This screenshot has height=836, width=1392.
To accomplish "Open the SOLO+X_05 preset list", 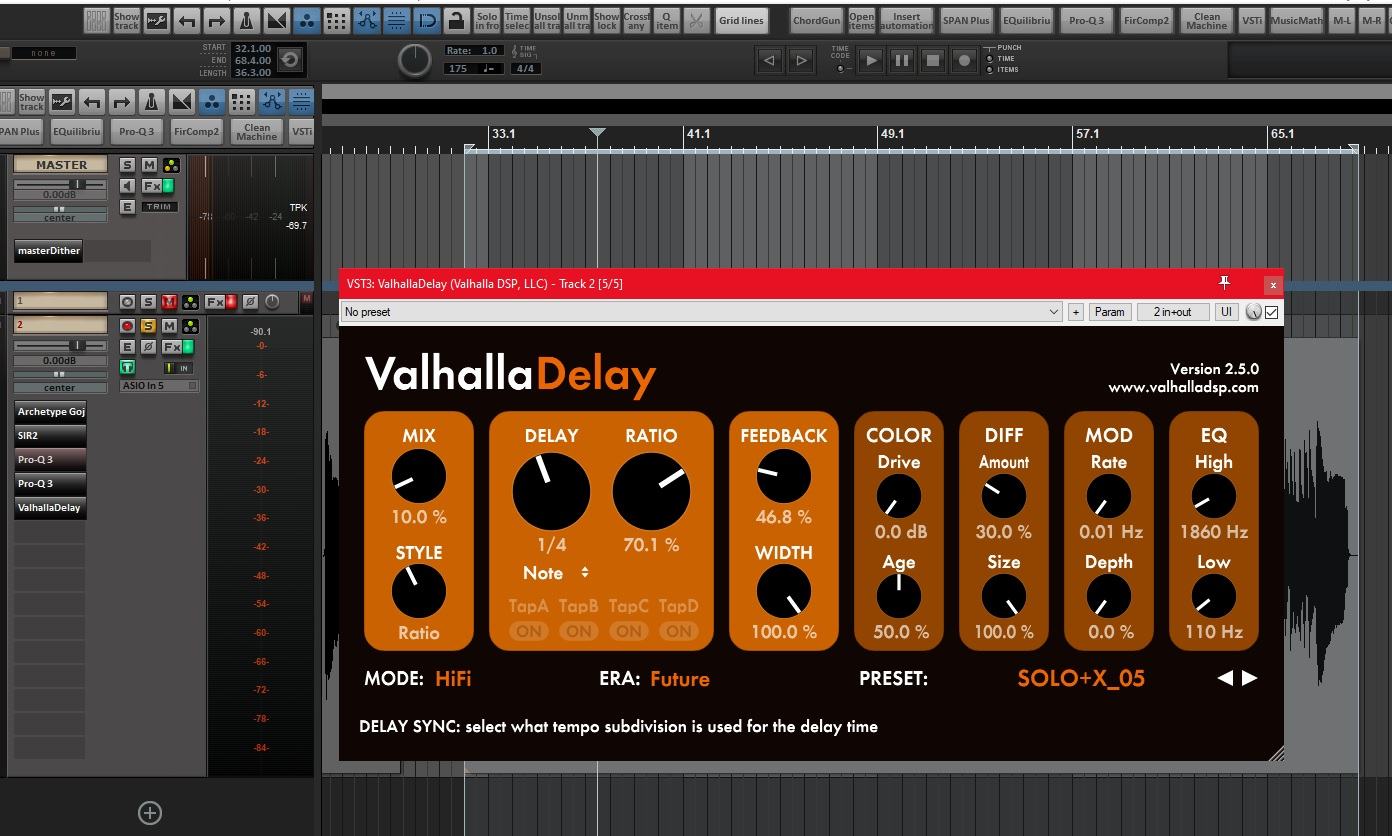I will coord(1081,678).
